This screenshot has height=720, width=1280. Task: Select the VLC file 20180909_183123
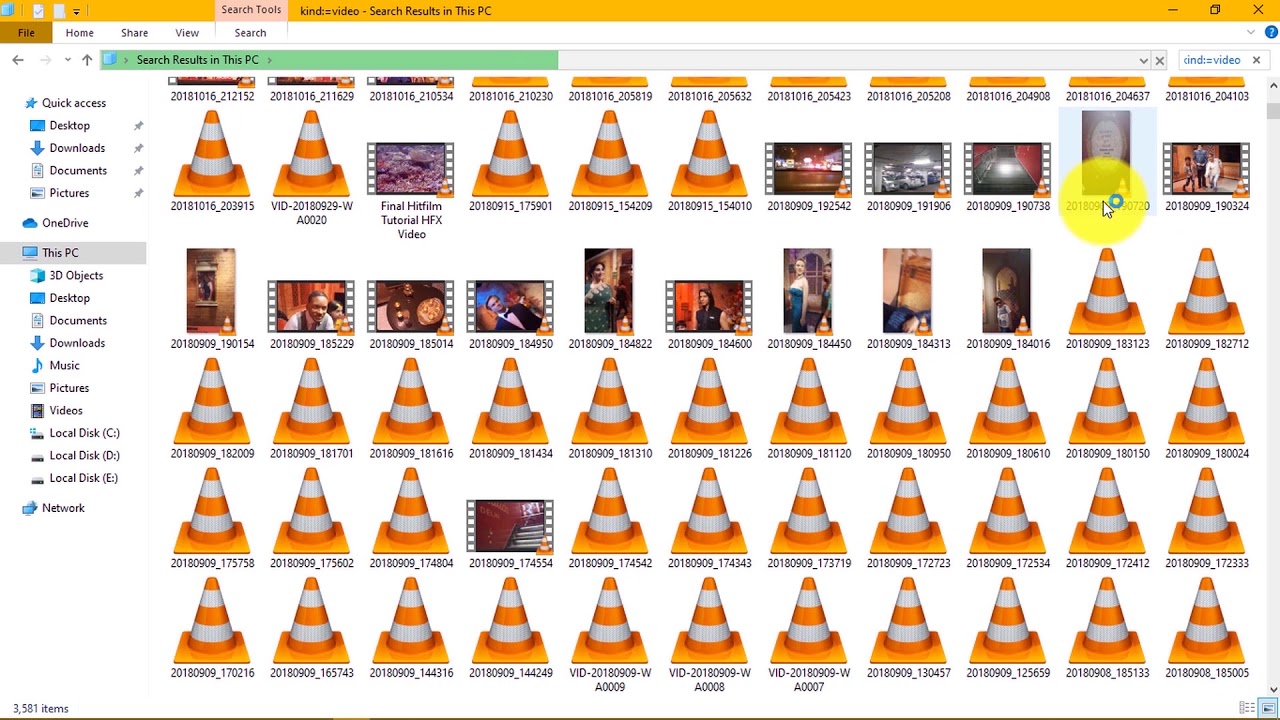pos(1107,299)
